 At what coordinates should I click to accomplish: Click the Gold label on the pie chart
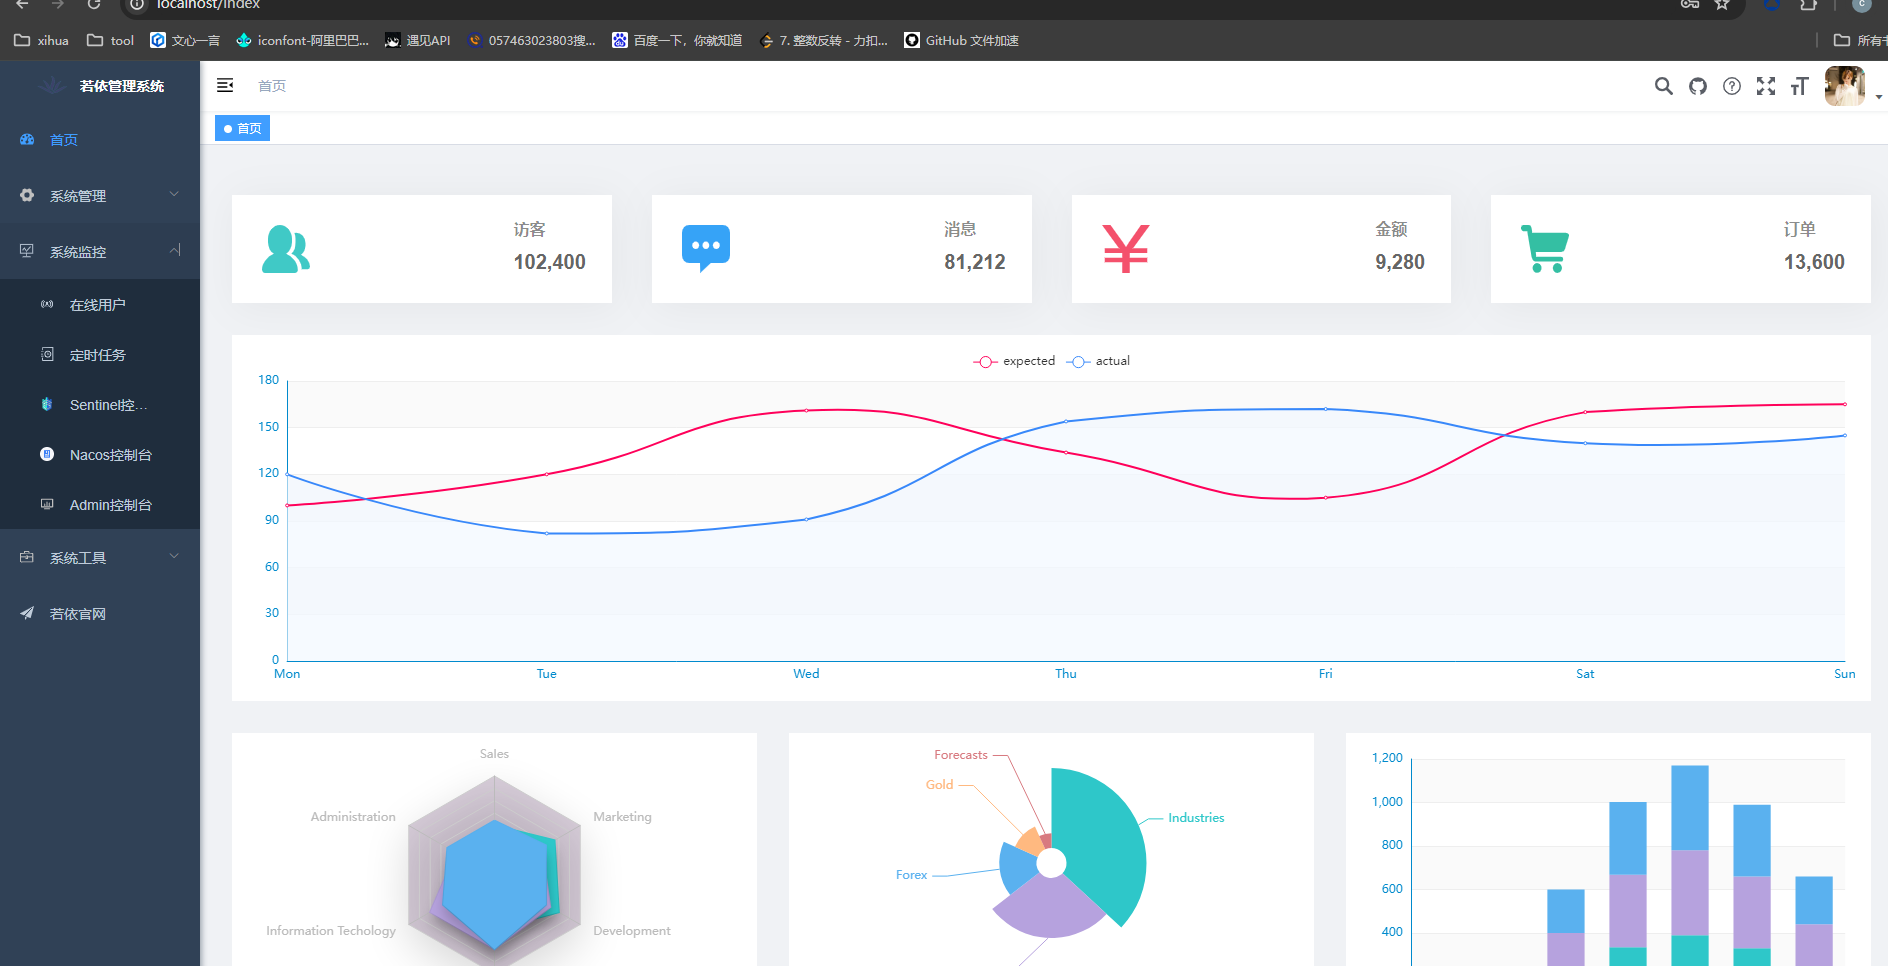[x=939, y=785]
